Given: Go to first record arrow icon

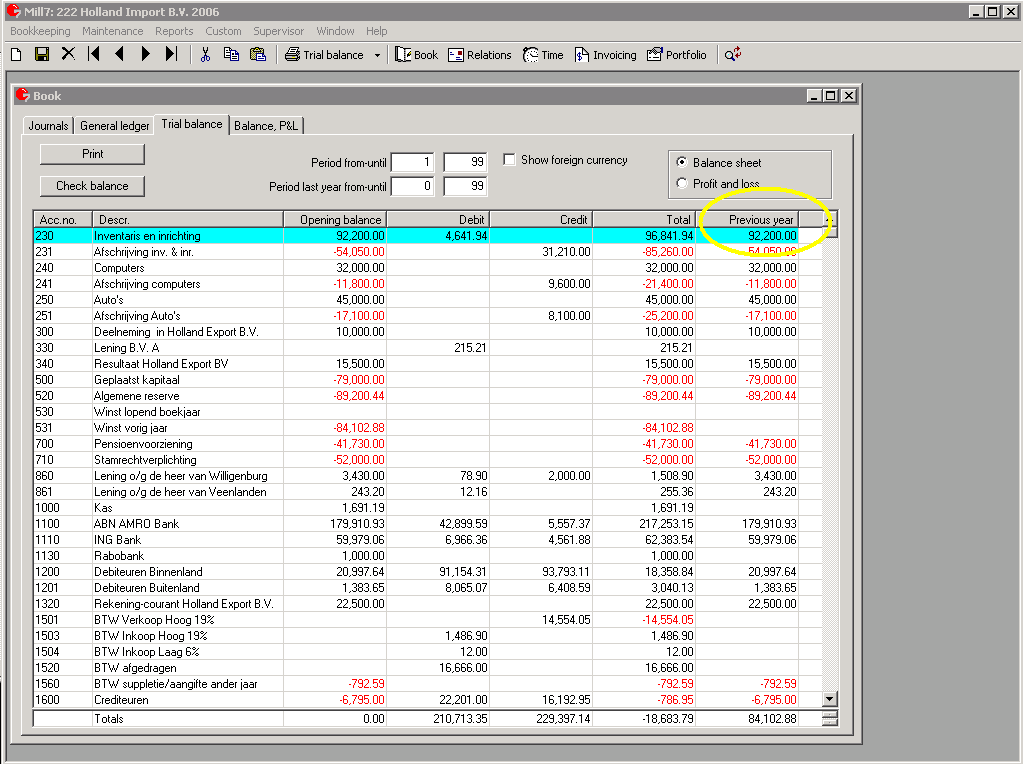Looking at the screenshot, I should click(x=94, y=54).
